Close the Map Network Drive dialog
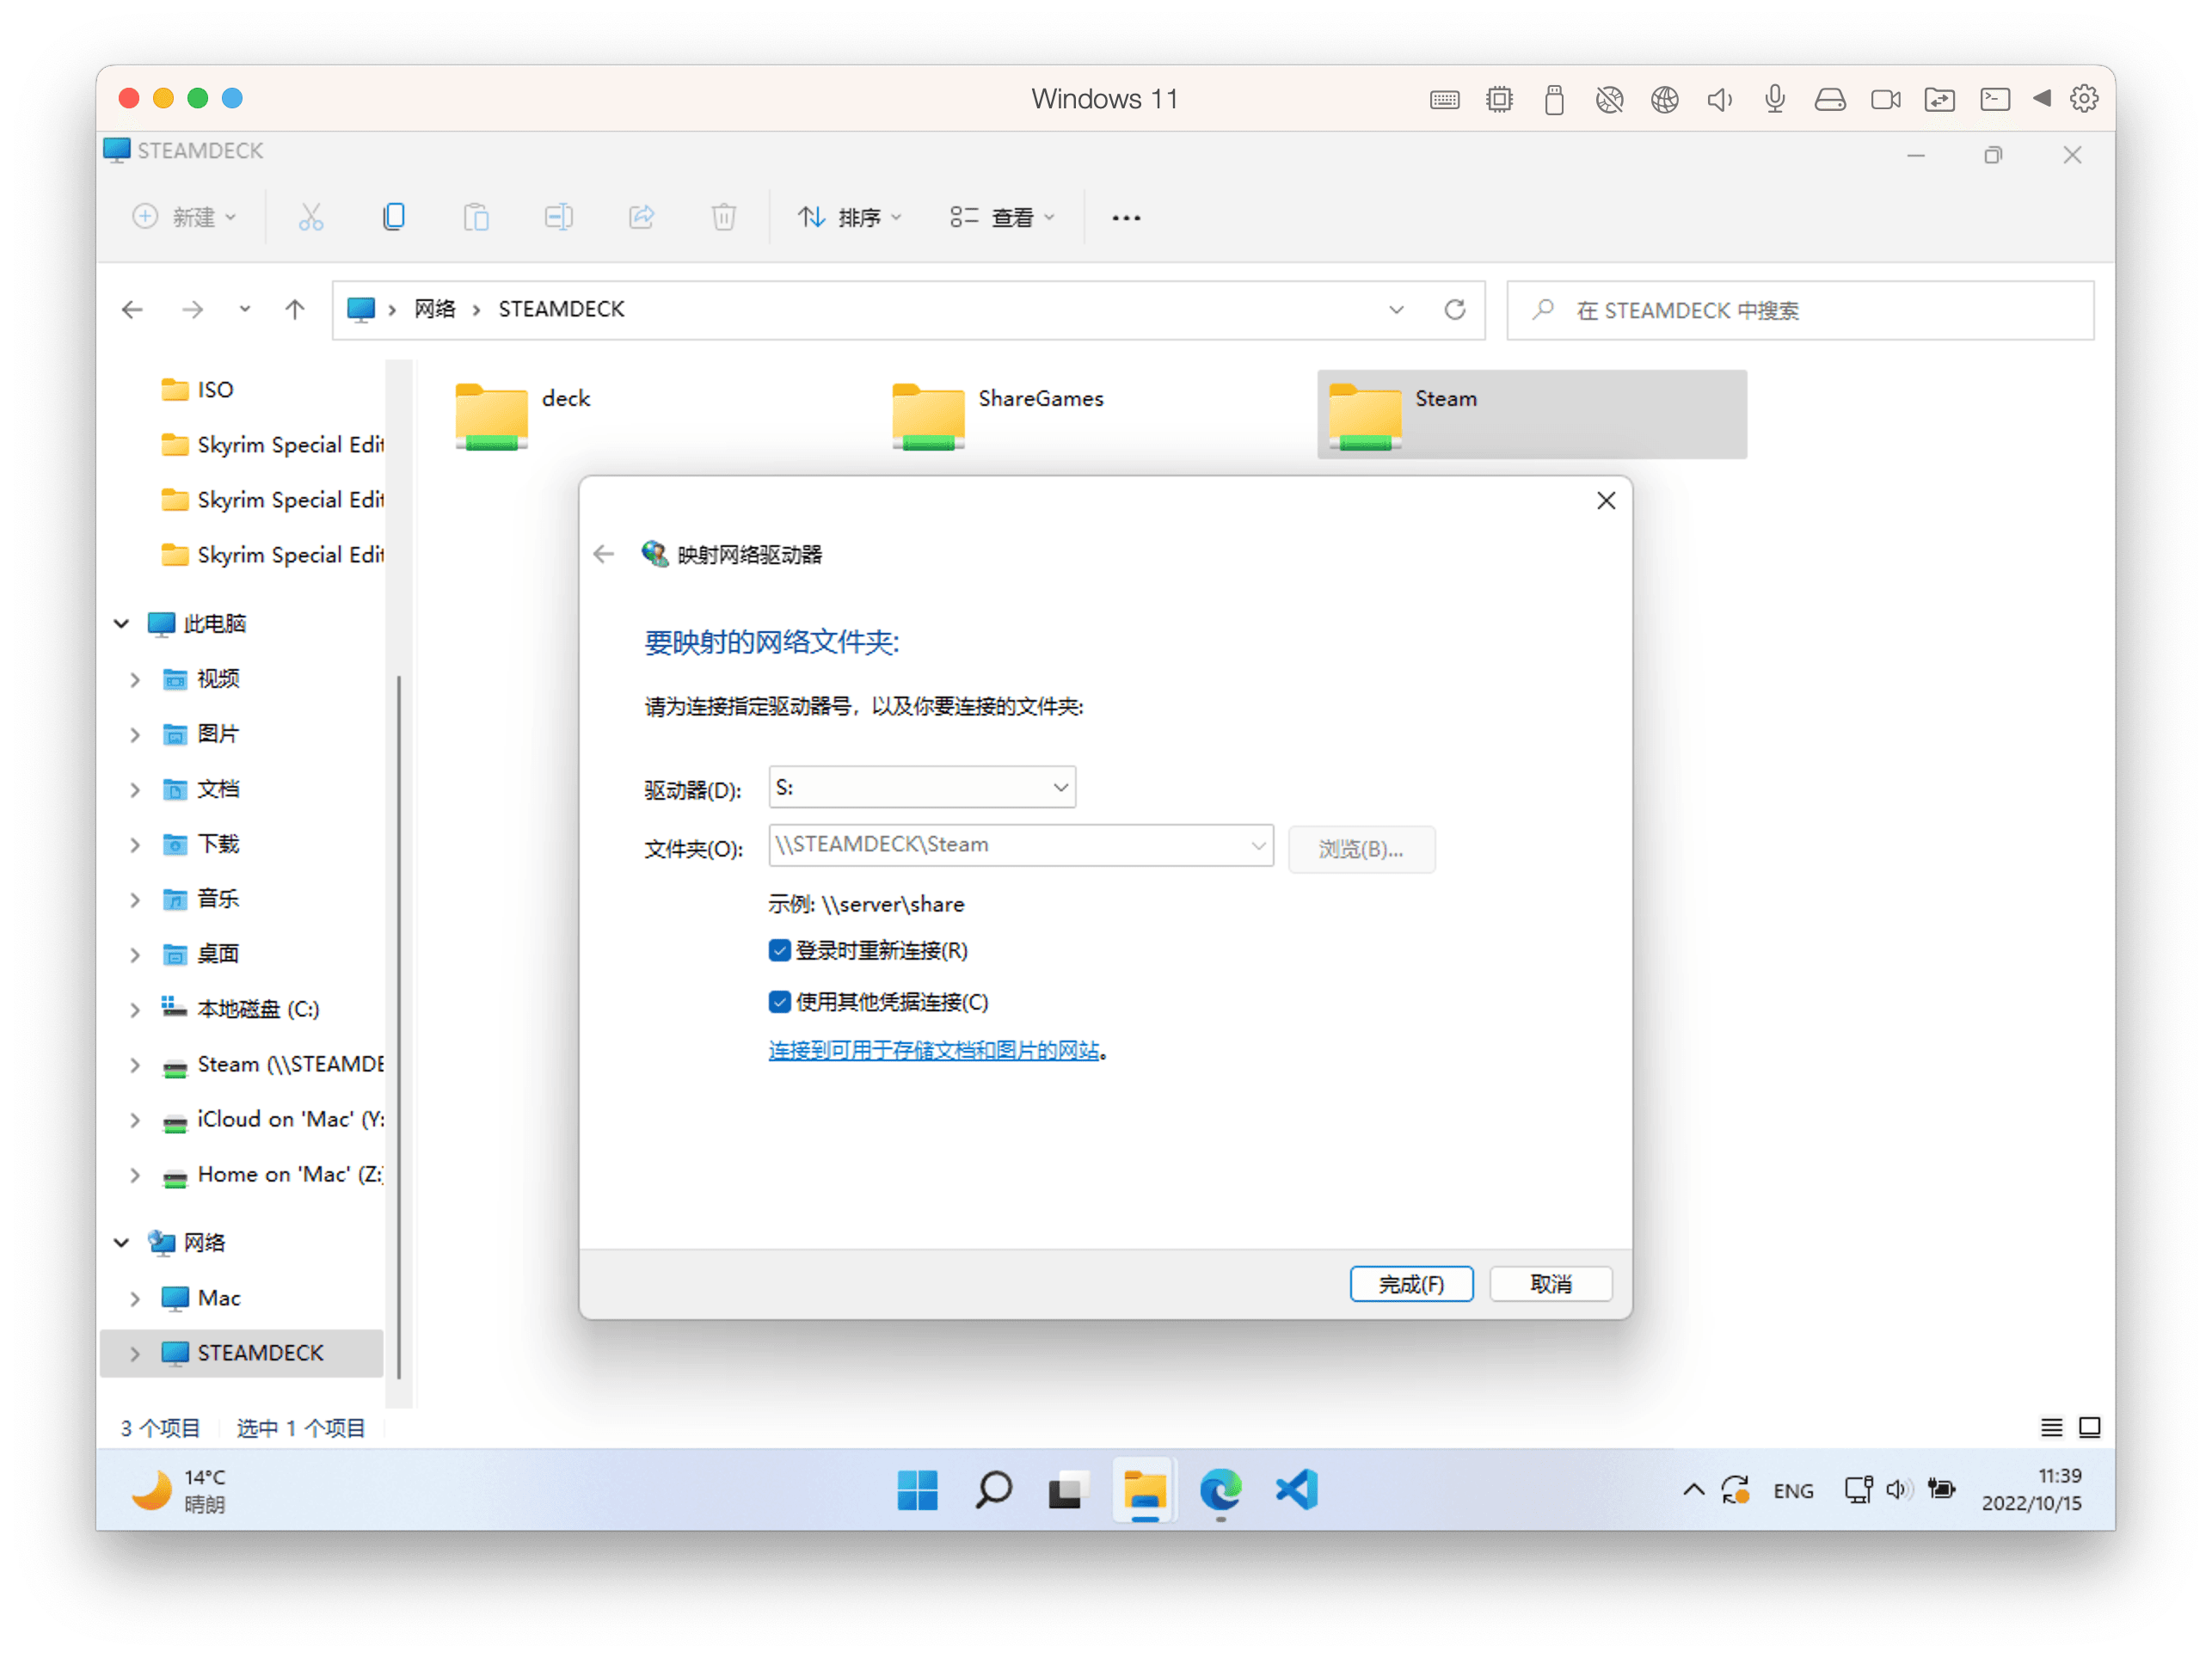This screenshot has width=2212, height=1658. point(1606,501)
